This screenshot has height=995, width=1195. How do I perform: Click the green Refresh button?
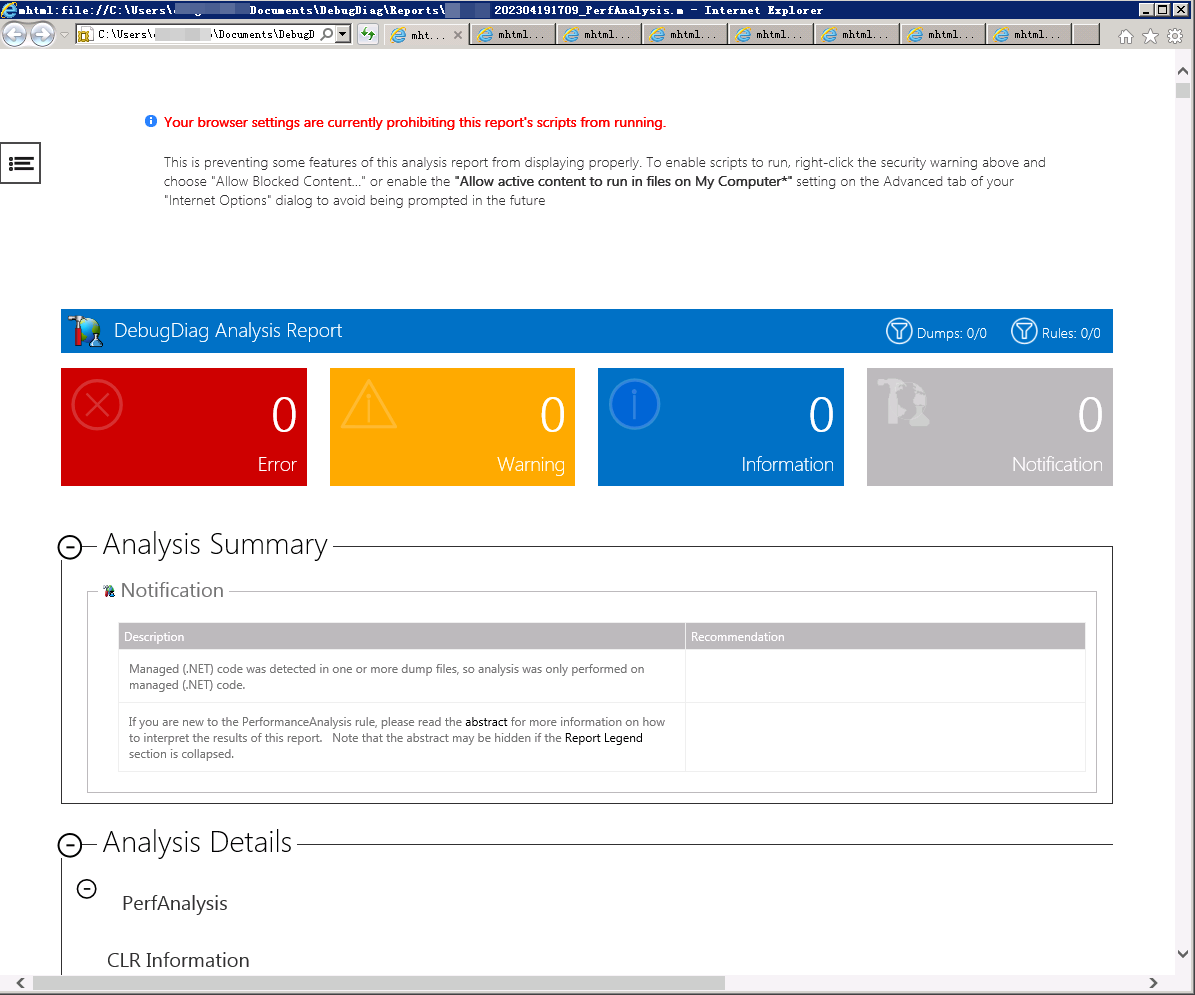pyautogui.click(x=368, y=34)
